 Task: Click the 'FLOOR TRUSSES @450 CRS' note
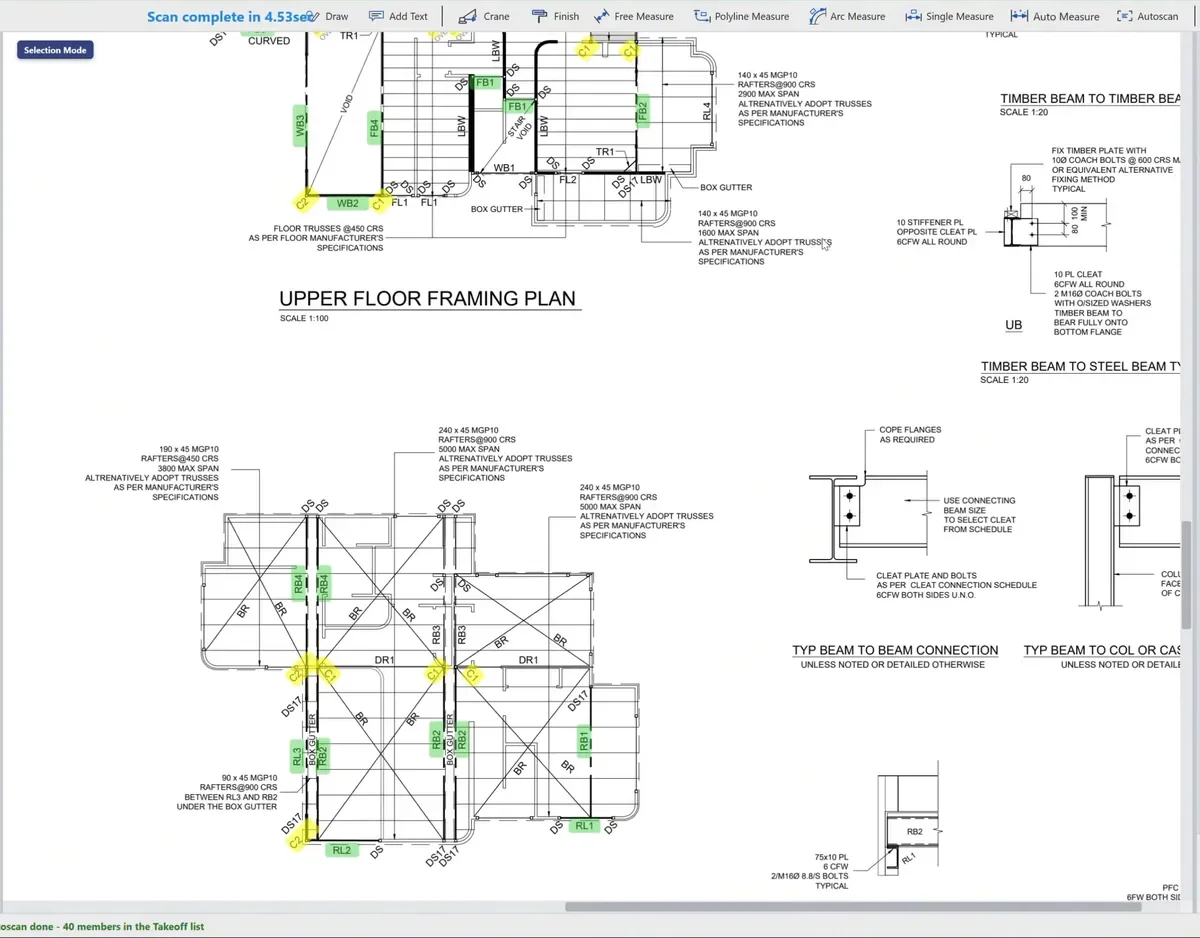click(x=328, y=228)
